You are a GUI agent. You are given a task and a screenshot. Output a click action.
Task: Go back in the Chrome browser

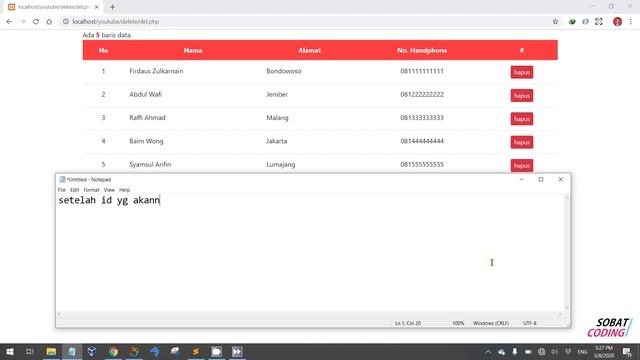[9, 22]
